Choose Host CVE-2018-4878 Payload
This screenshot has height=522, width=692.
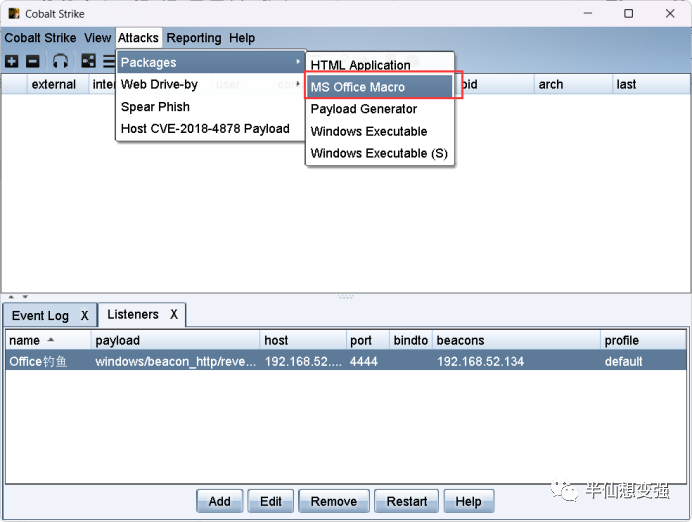(211, 129)
